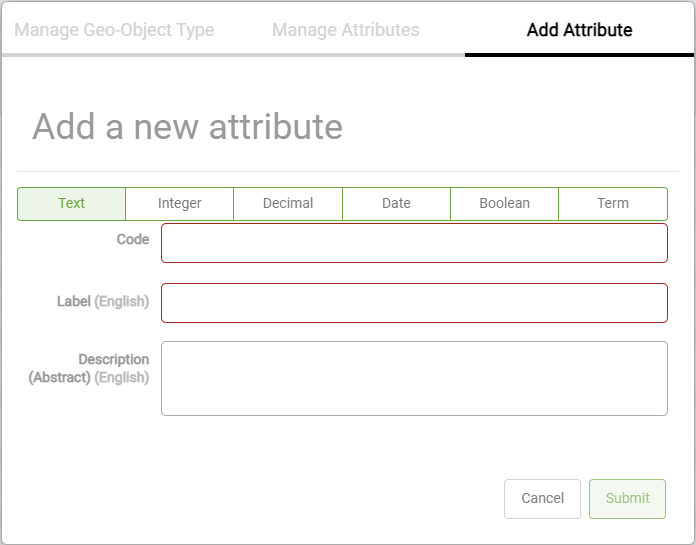Cancel adding the attribute
The height and width of the screenshot is (545, 696).
pos(542,498)
